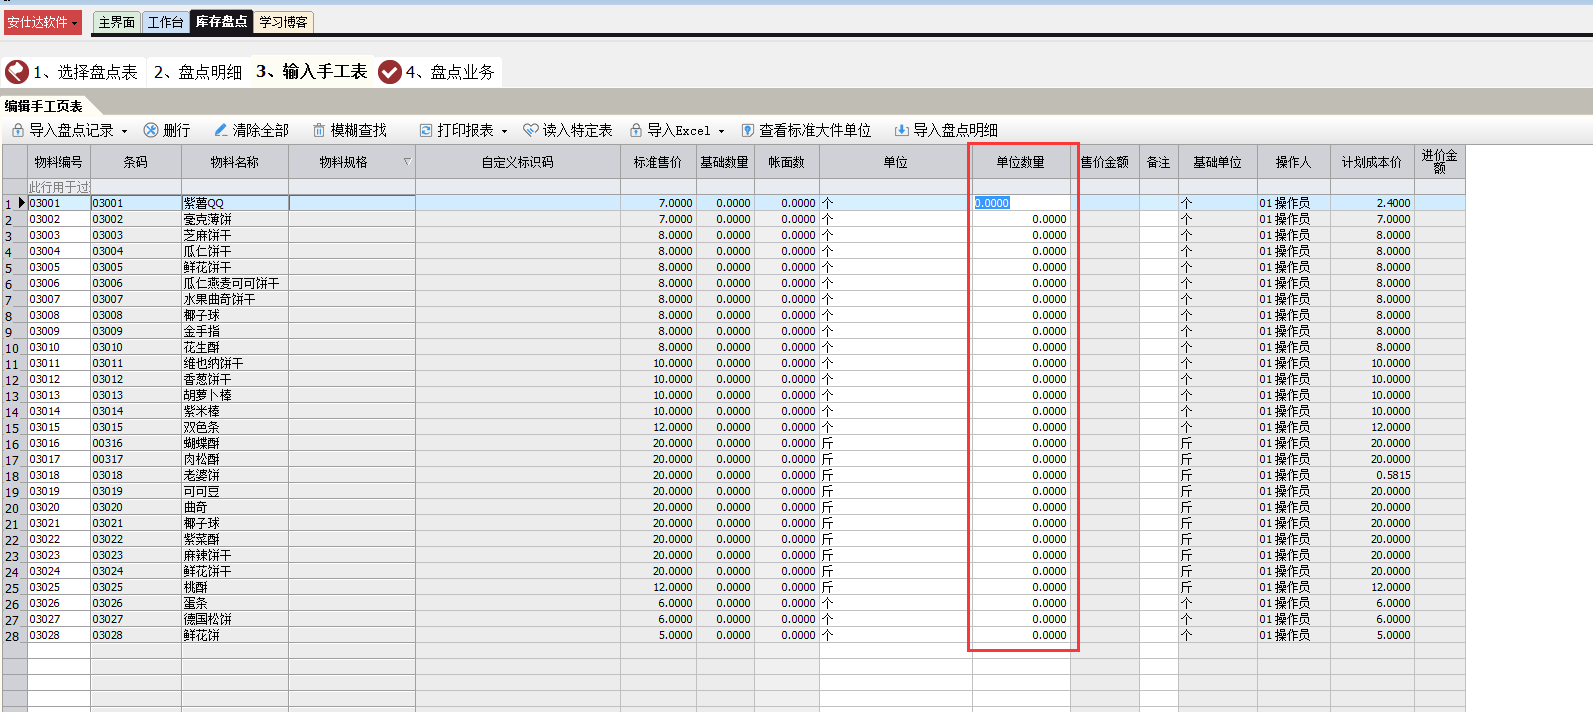Go to step 1 选择盘点表
1593x712 pixels.
pyautogui.click(x=85, y=72)
